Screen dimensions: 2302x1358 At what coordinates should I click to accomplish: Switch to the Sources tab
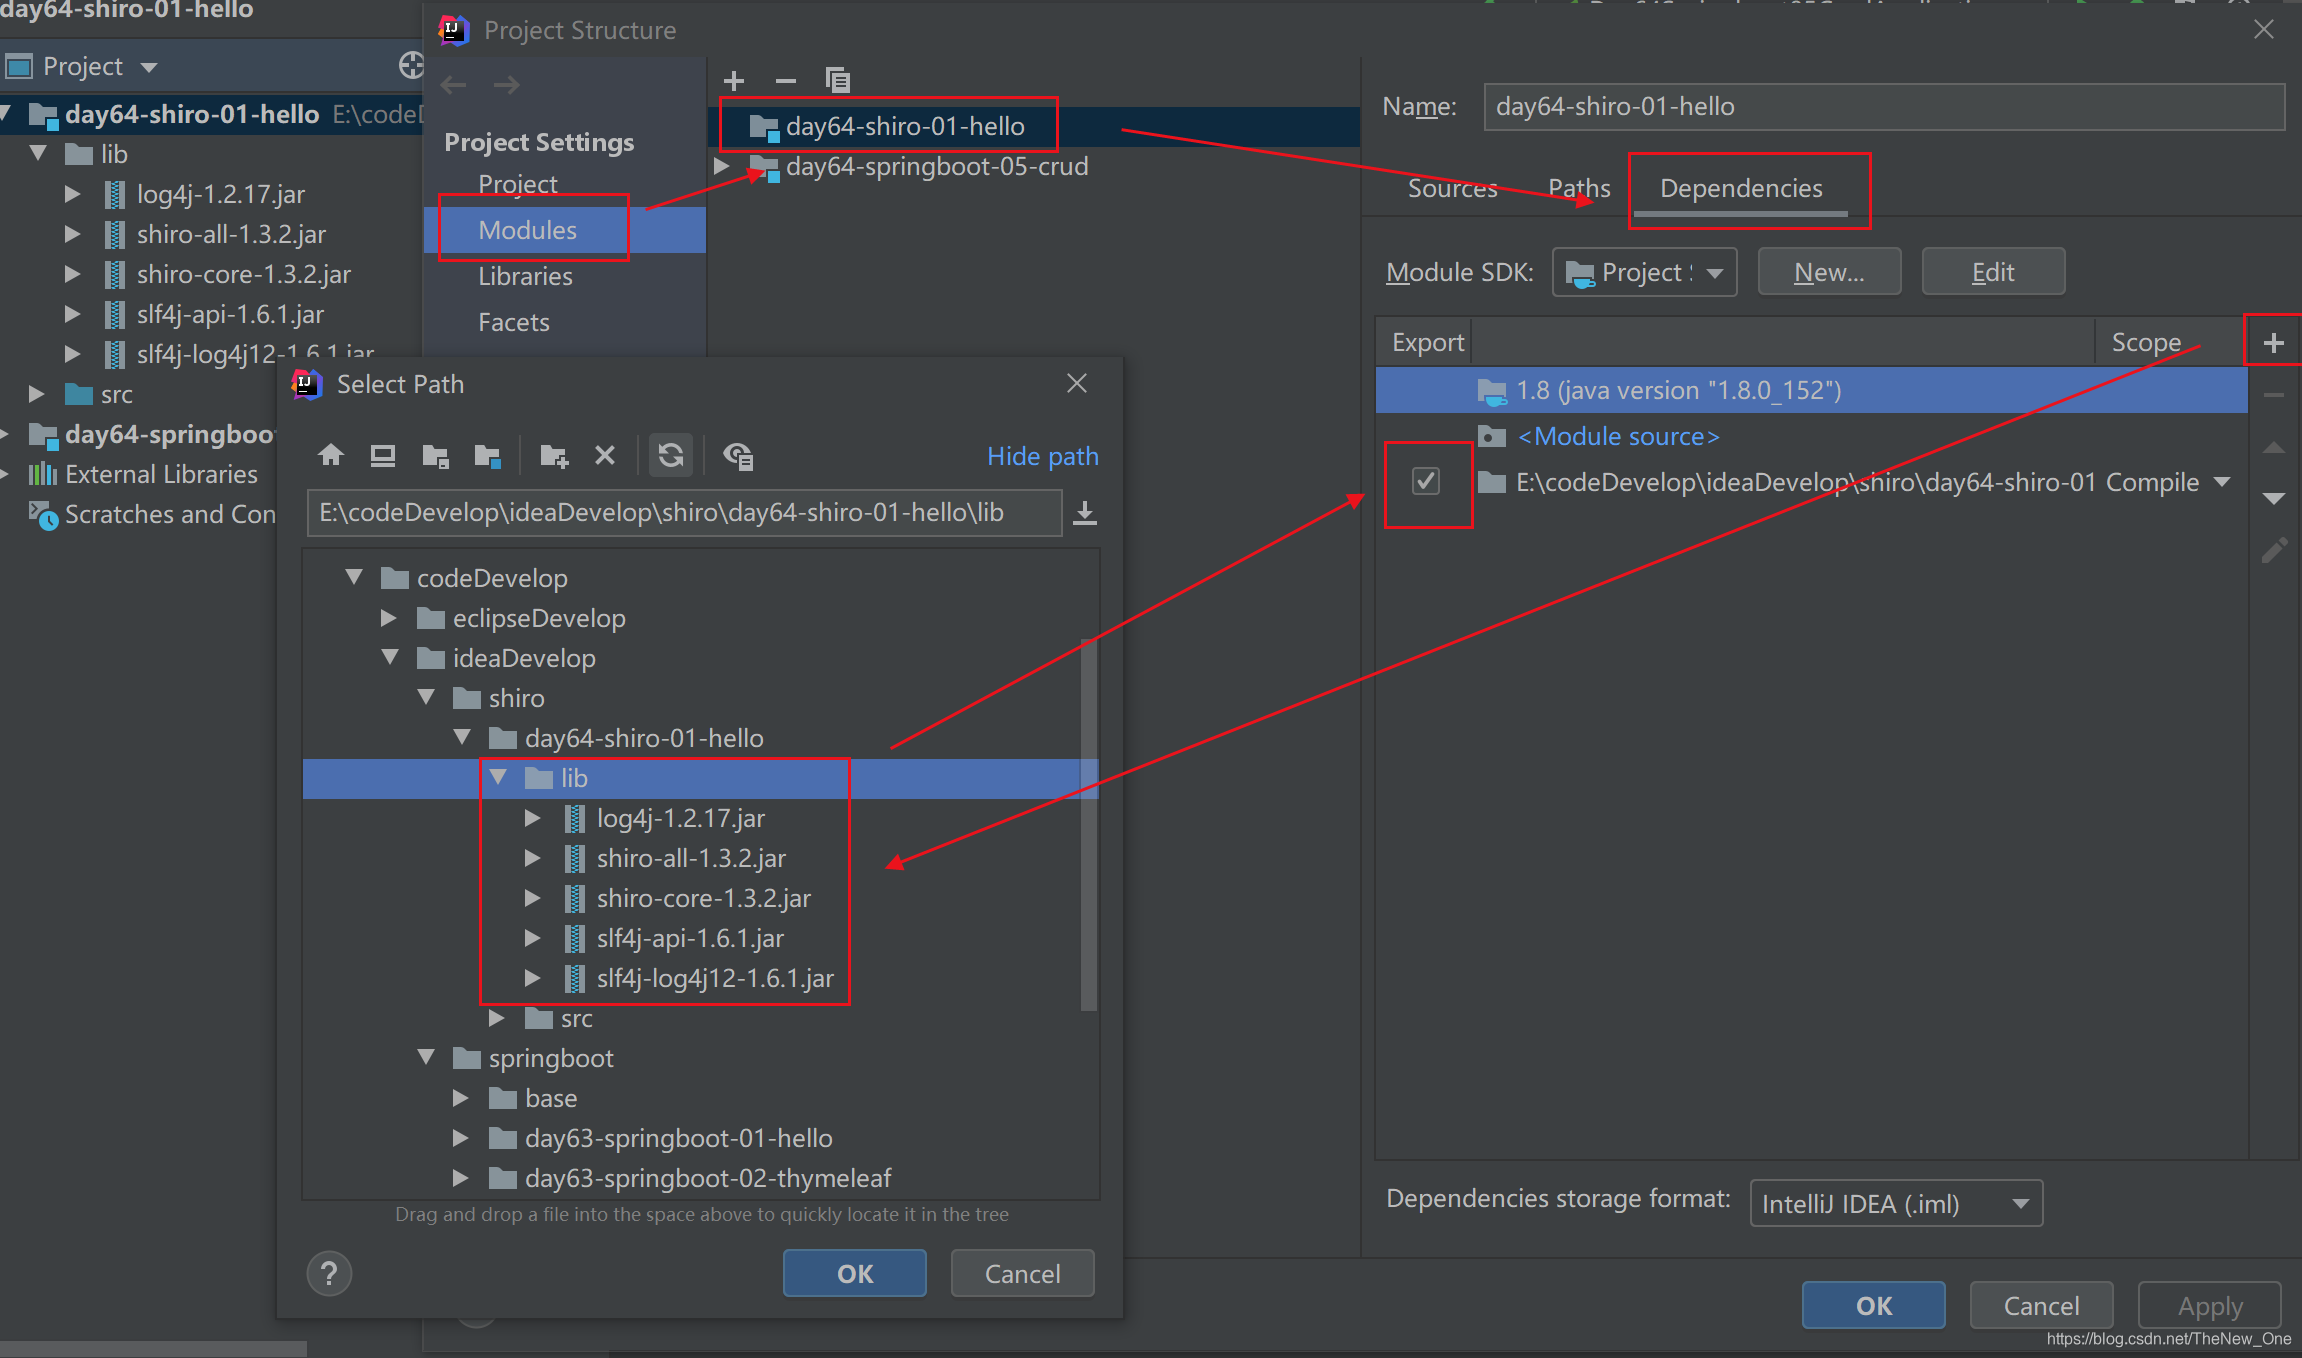click(1452, 188)
